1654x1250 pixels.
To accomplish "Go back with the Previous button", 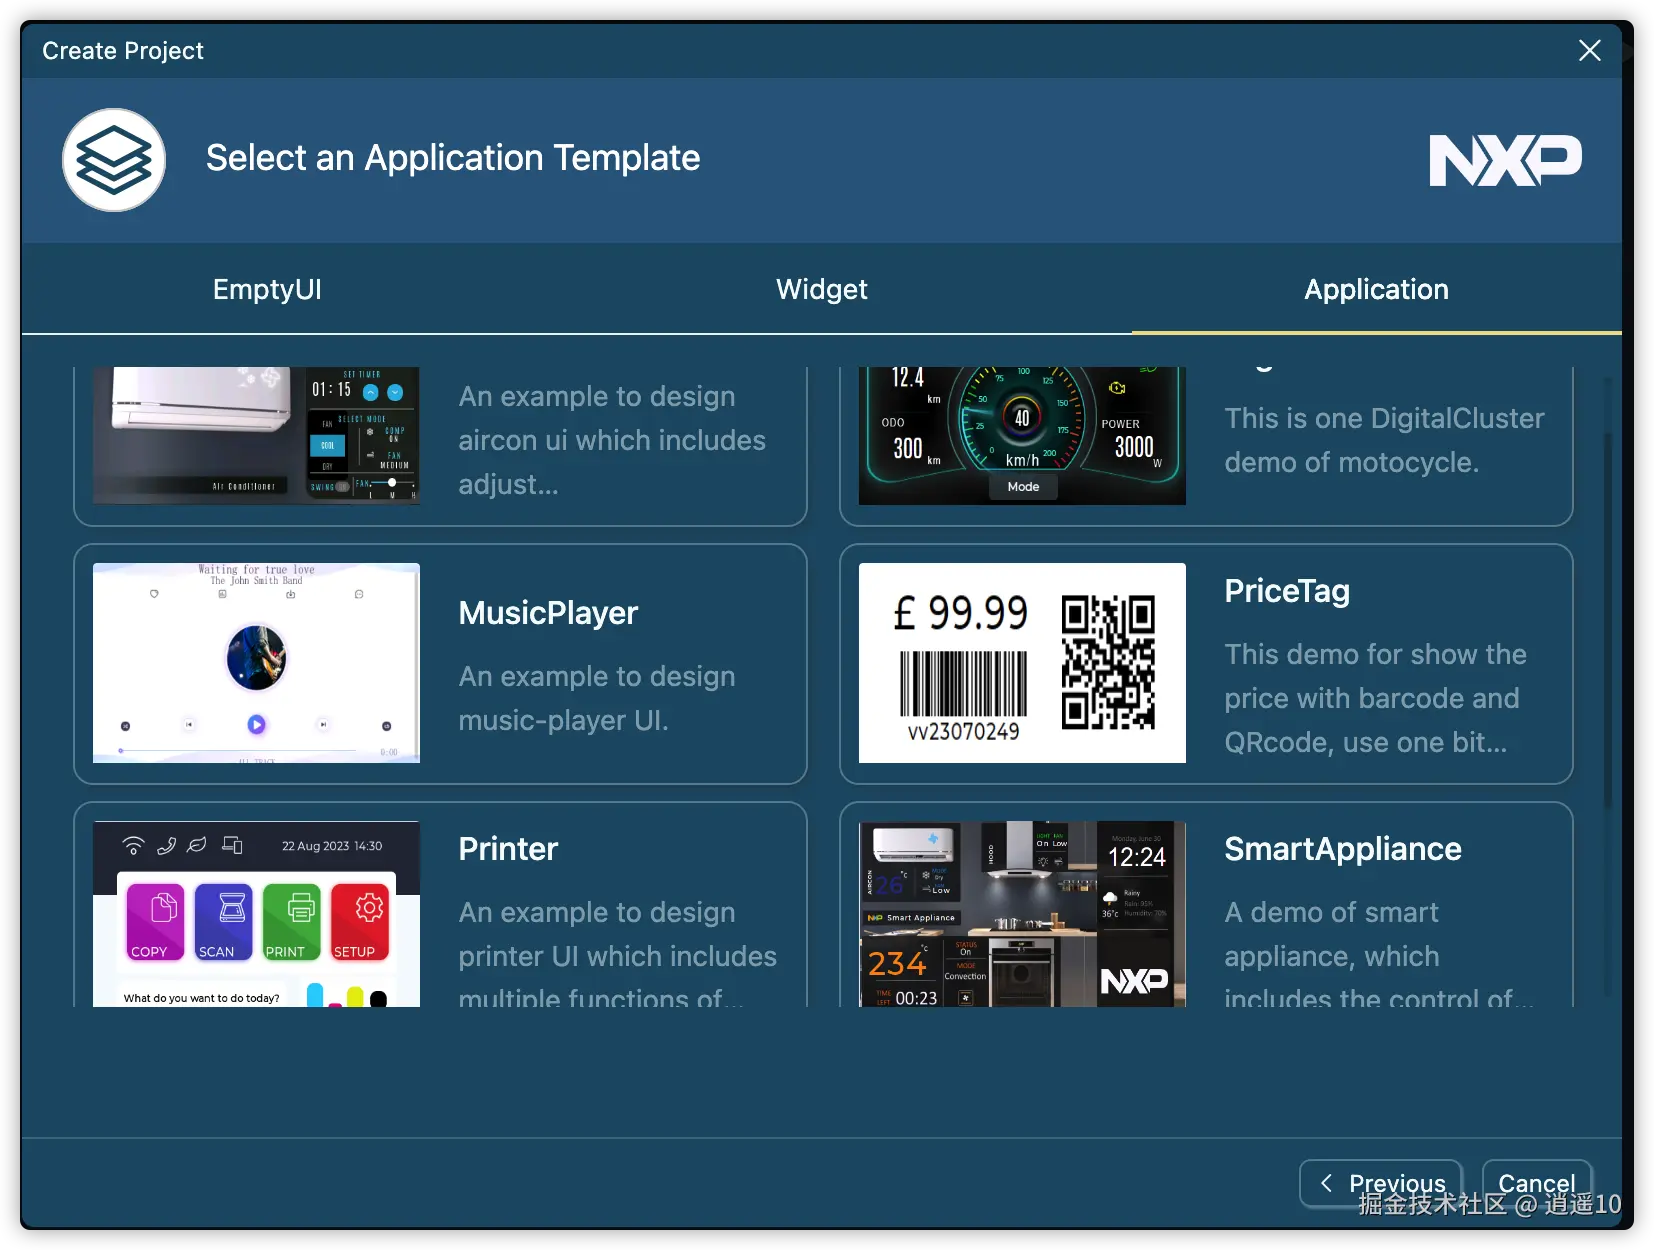I will pyautogui.click(x=1381, y=1184).
